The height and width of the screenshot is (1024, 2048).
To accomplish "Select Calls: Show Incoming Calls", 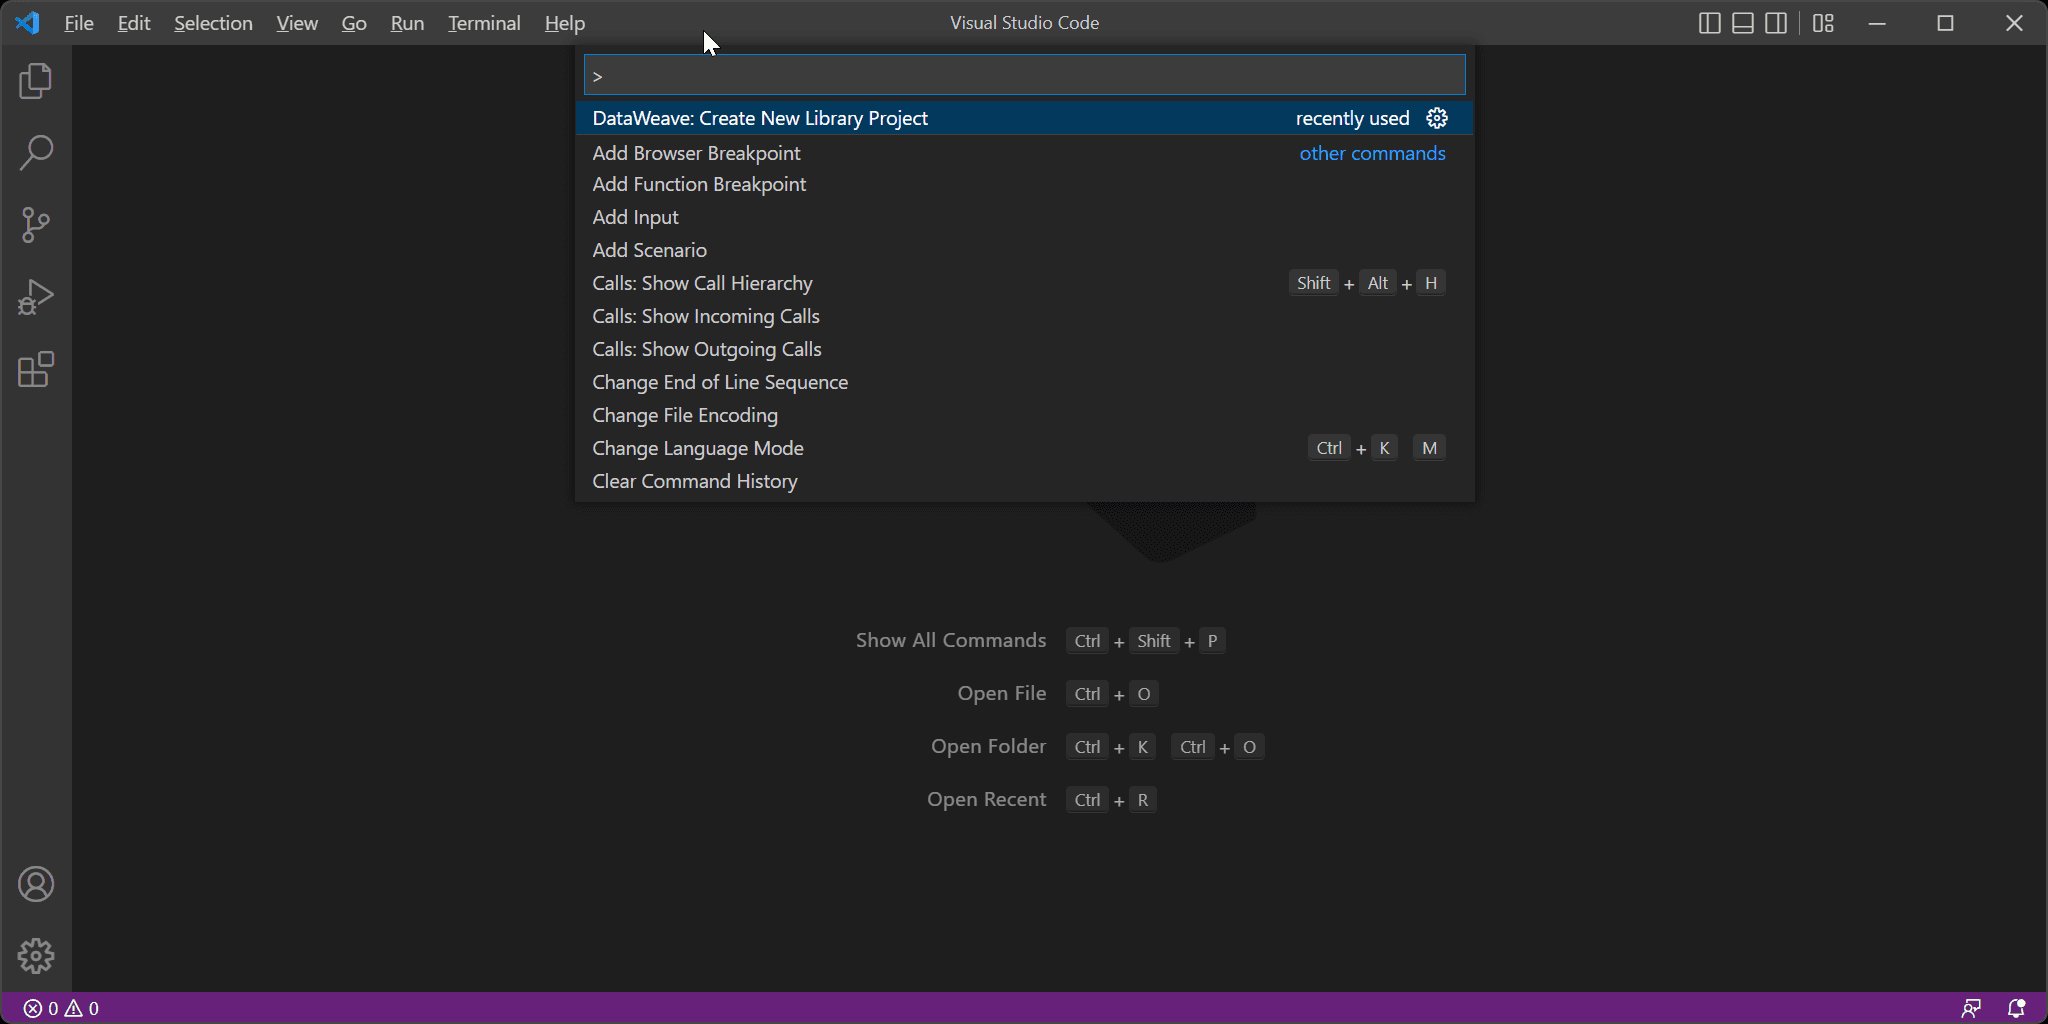I will pyautogui.click(x=1025, y=316).
